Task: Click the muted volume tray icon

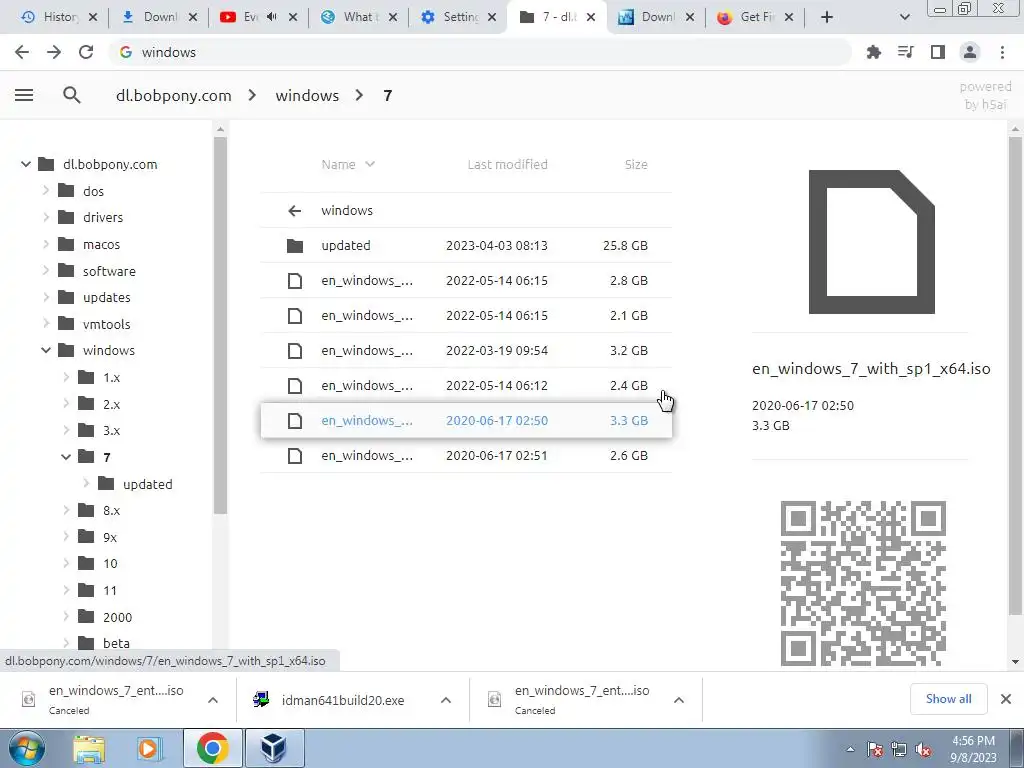Action: [x=923, y=750]
